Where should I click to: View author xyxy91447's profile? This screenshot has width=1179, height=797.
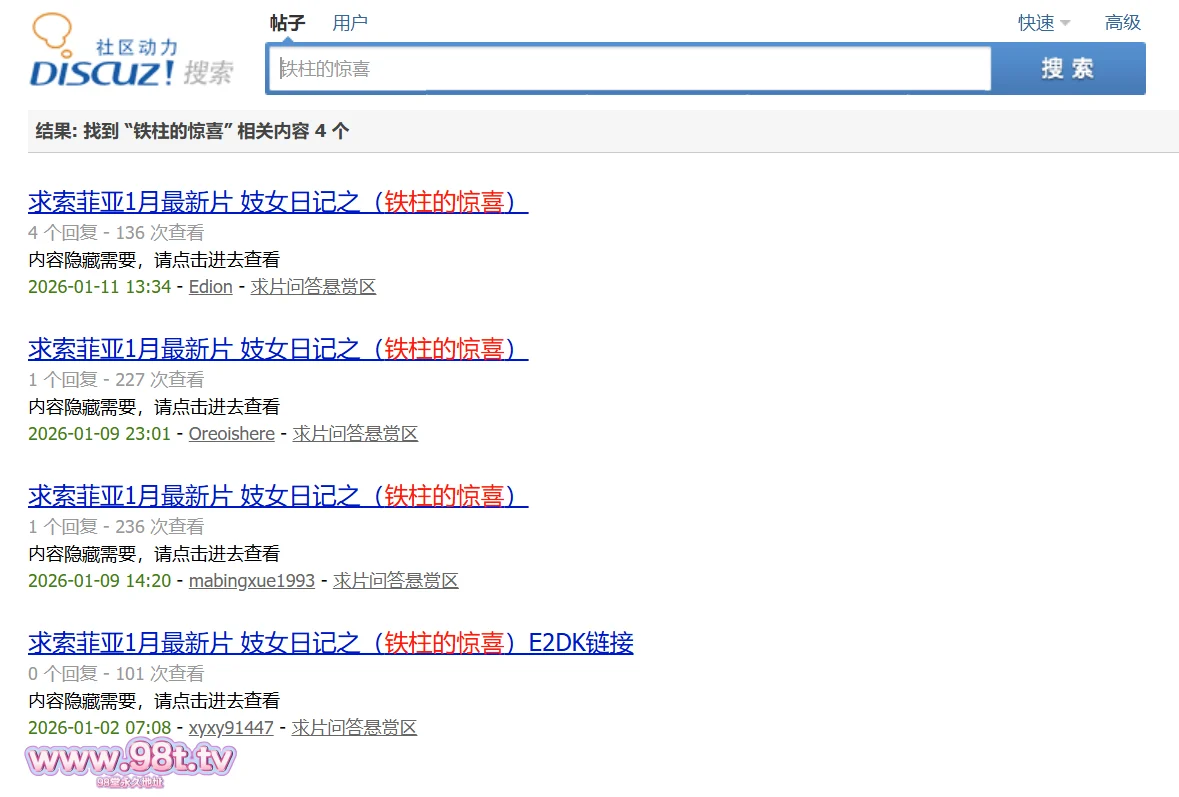[x=231, y=728]
